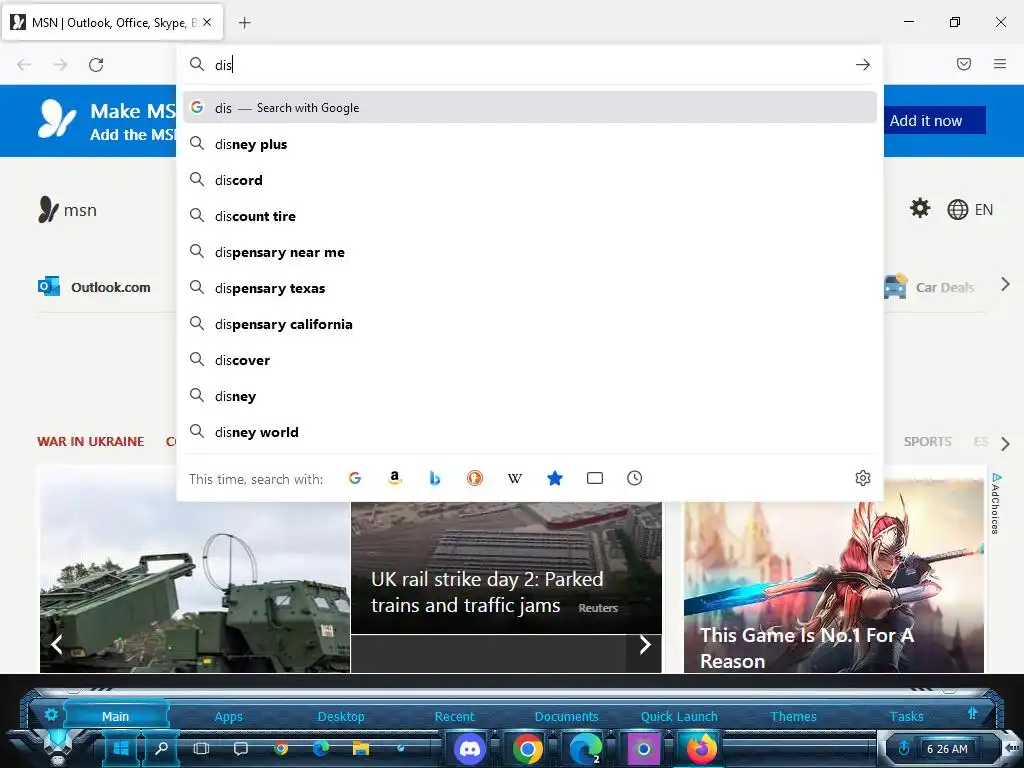Select the Tasks tab in dock
Image resolution: width=1024 pixels, height=768 pixels.
pyautogui.click(x=906, y=716)
